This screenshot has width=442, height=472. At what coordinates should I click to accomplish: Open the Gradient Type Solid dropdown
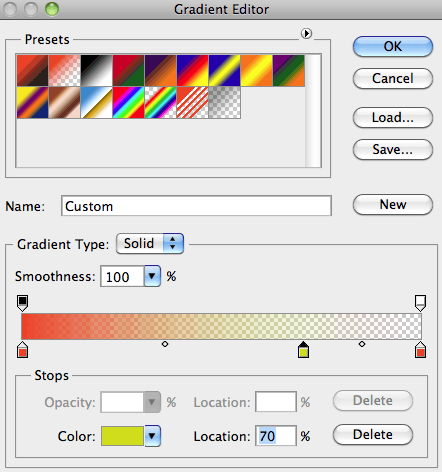pos(150,243)
